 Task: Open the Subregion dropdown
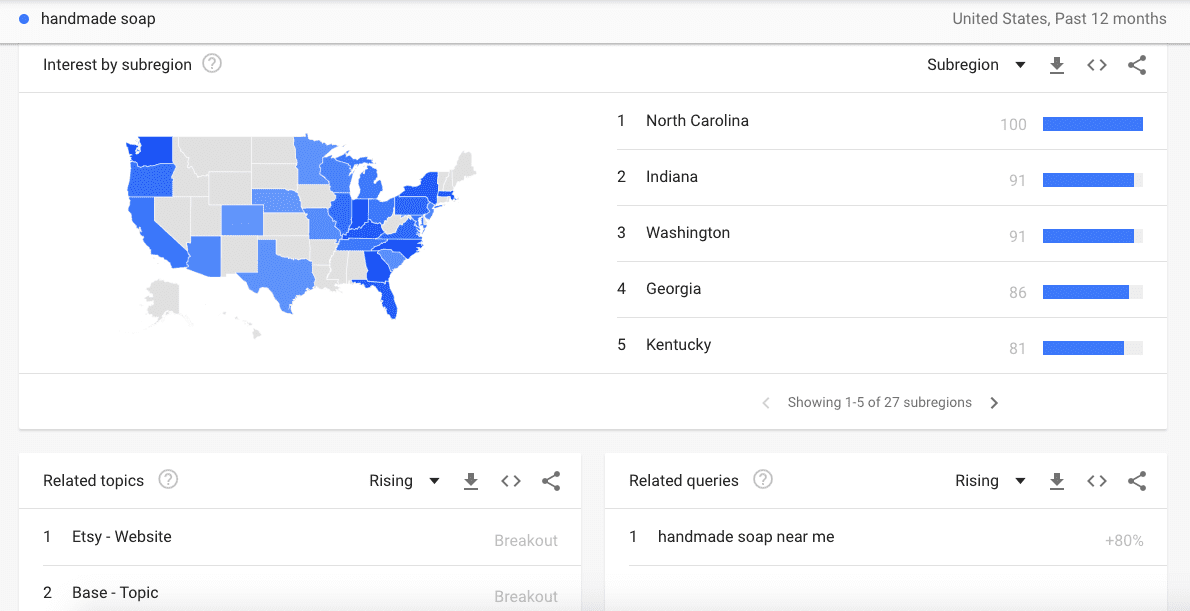(x=976, y=65)
